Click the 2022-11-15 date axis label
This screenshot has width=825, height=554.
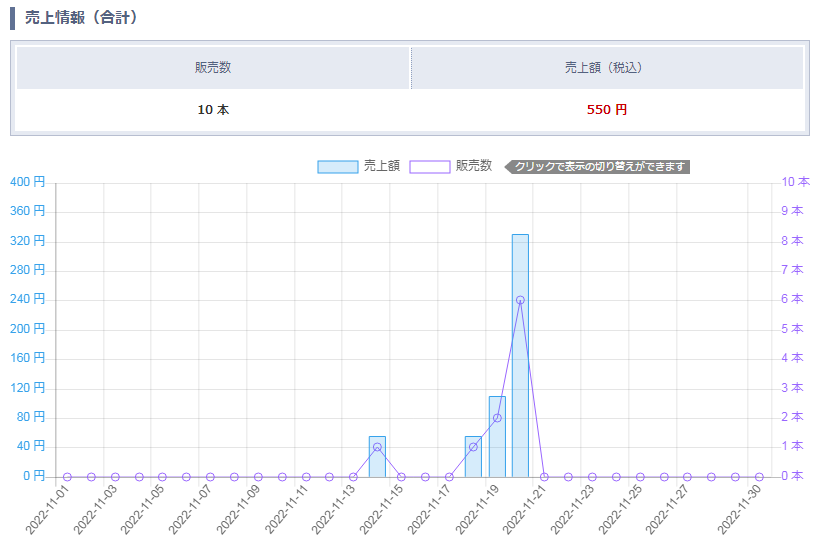[381, 510]
